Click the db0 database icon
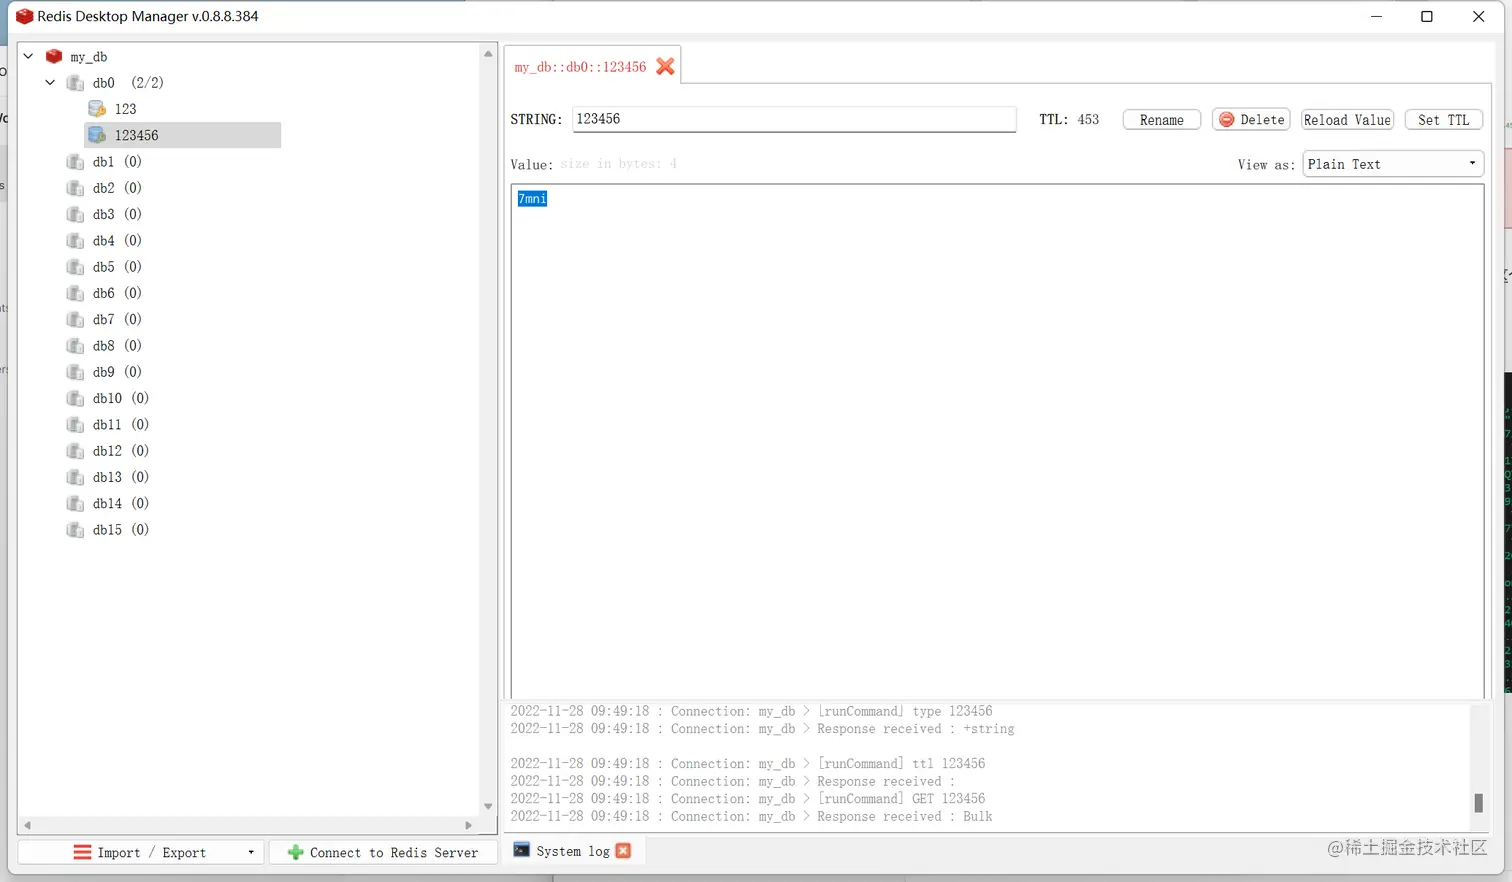 (x=75, y=83)
